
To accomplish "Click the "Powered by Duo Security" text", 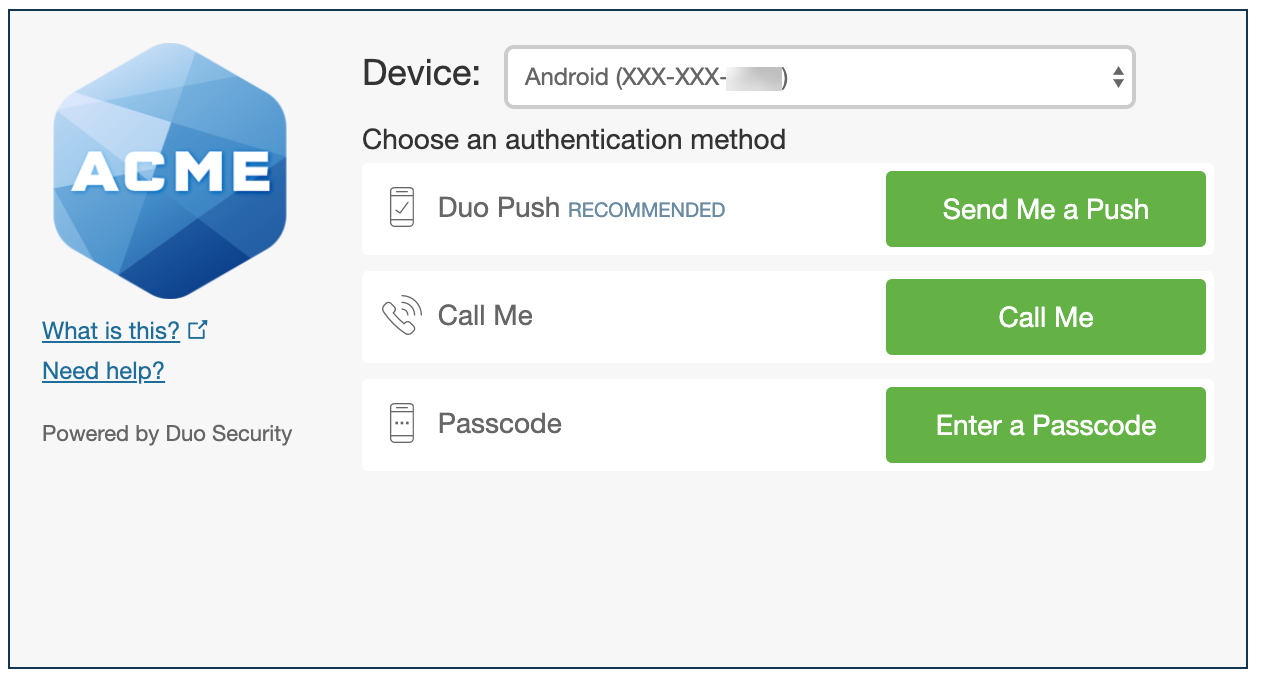I will [167, 434].
